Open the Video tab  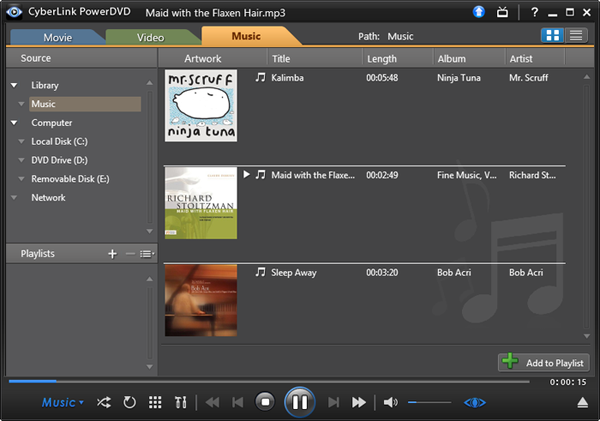click(x=150, y=37)
